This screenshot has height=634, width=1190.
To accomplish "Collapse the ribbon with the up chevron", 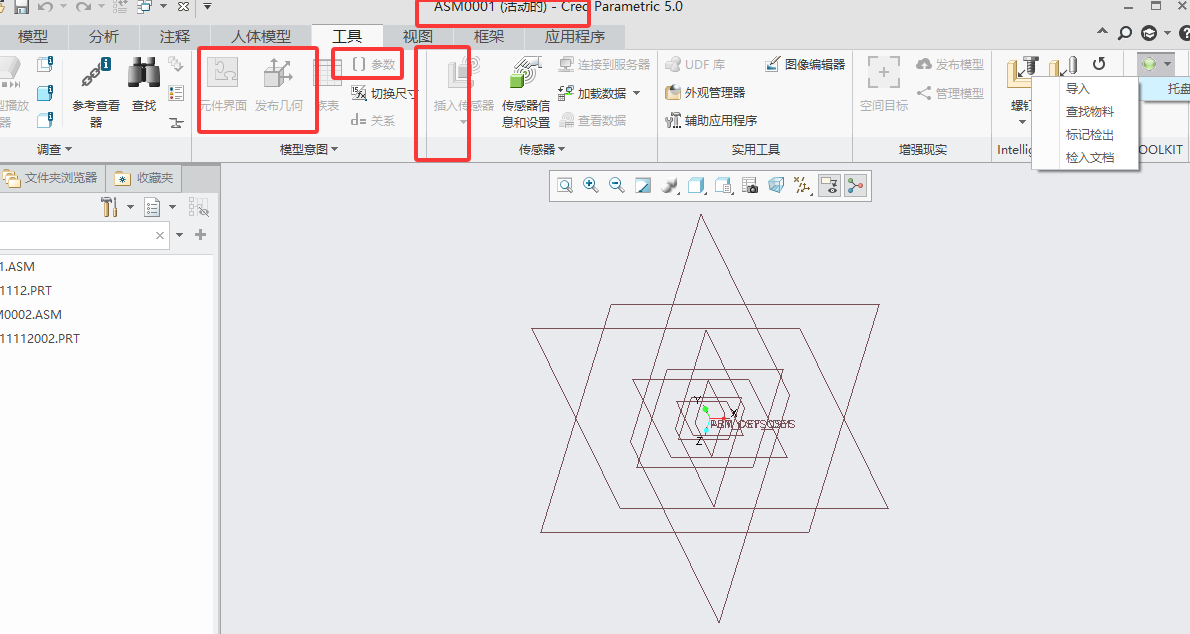I will (x=1102, y=32).
